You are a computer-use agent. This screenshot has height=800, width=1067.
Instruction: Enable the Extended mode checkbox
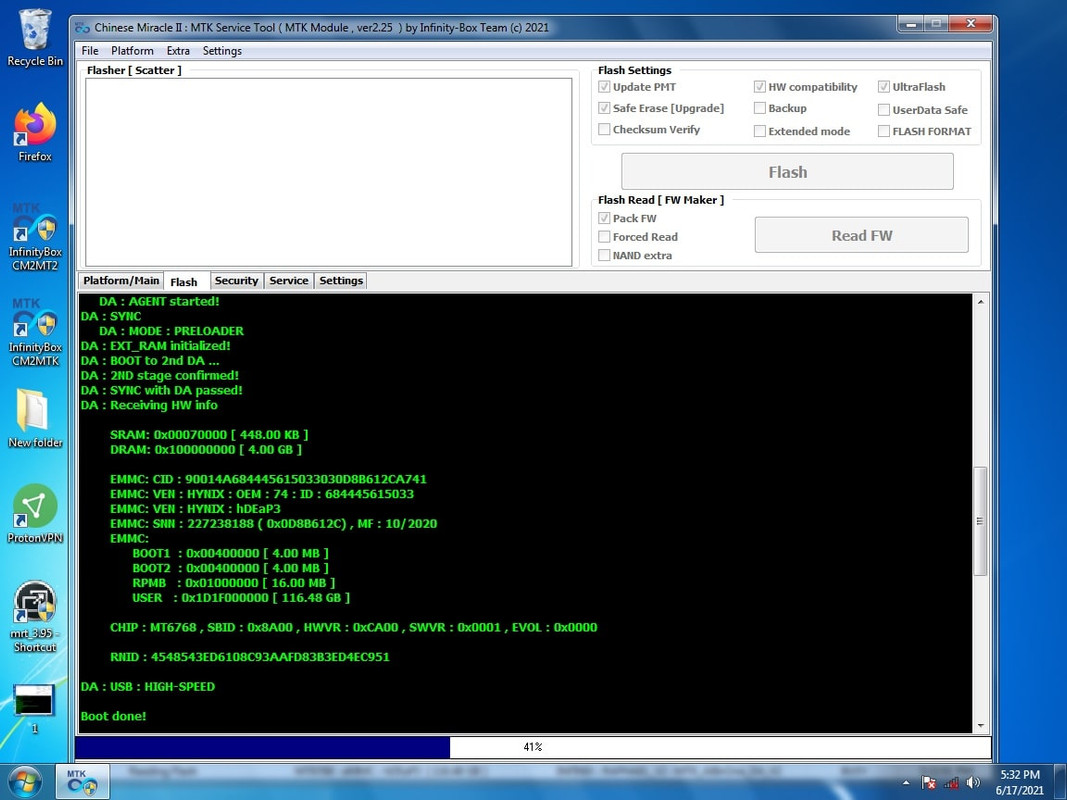pyautogui.click(x=760, y=131)
